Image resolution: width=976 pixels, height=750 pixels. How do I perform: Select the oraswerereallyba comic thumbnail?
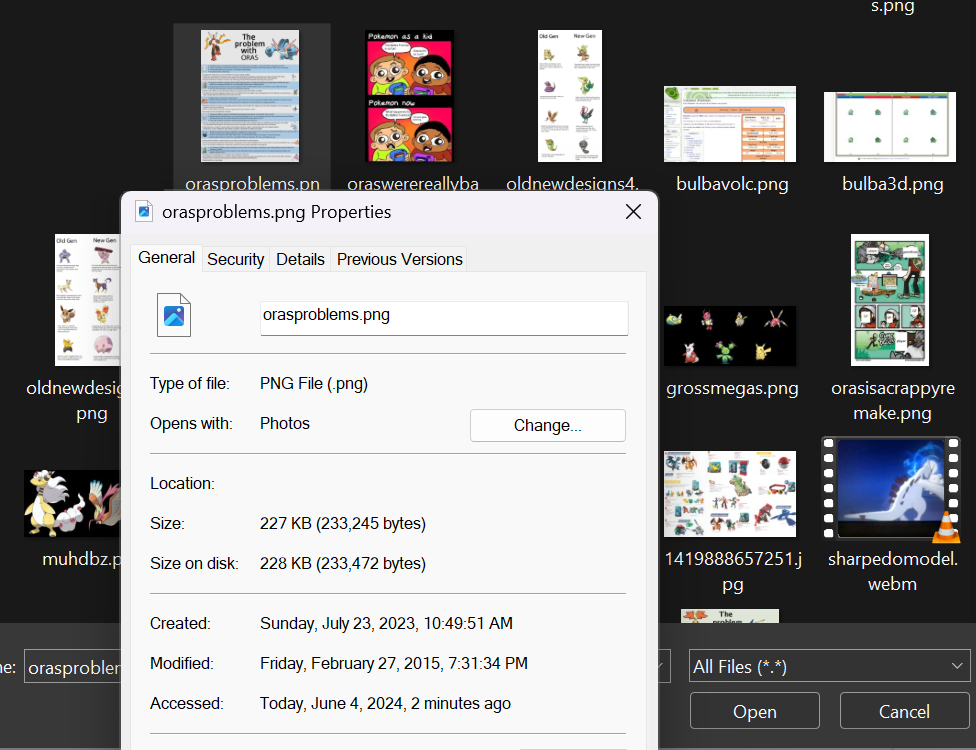[409, 96]
